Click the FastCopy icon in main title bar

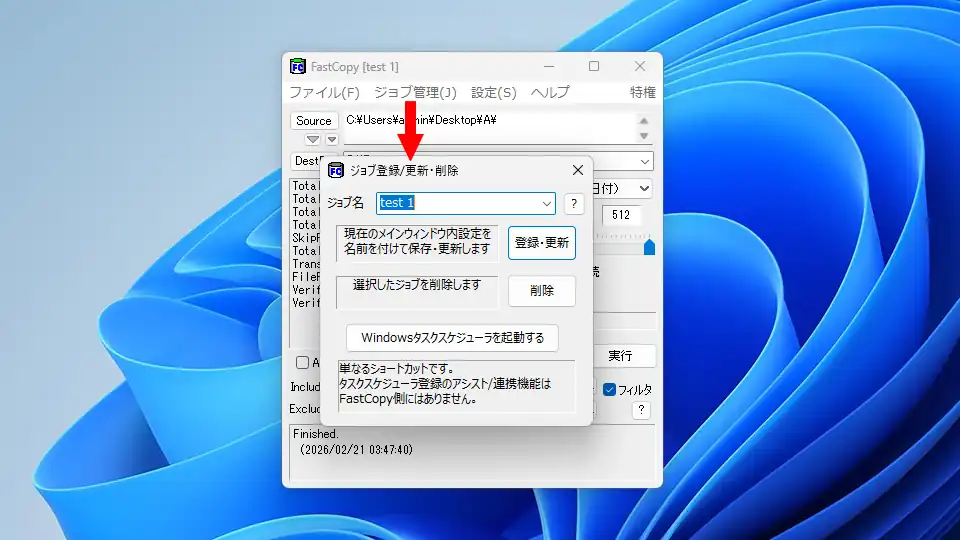[x=298, y=66]
